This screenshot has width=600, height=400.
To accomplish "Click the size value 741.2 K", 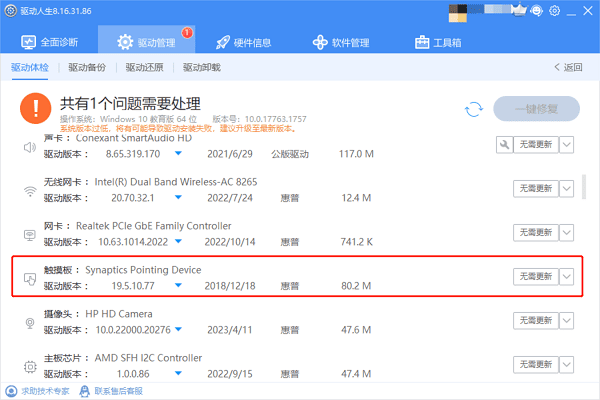I will coord(356,242).
